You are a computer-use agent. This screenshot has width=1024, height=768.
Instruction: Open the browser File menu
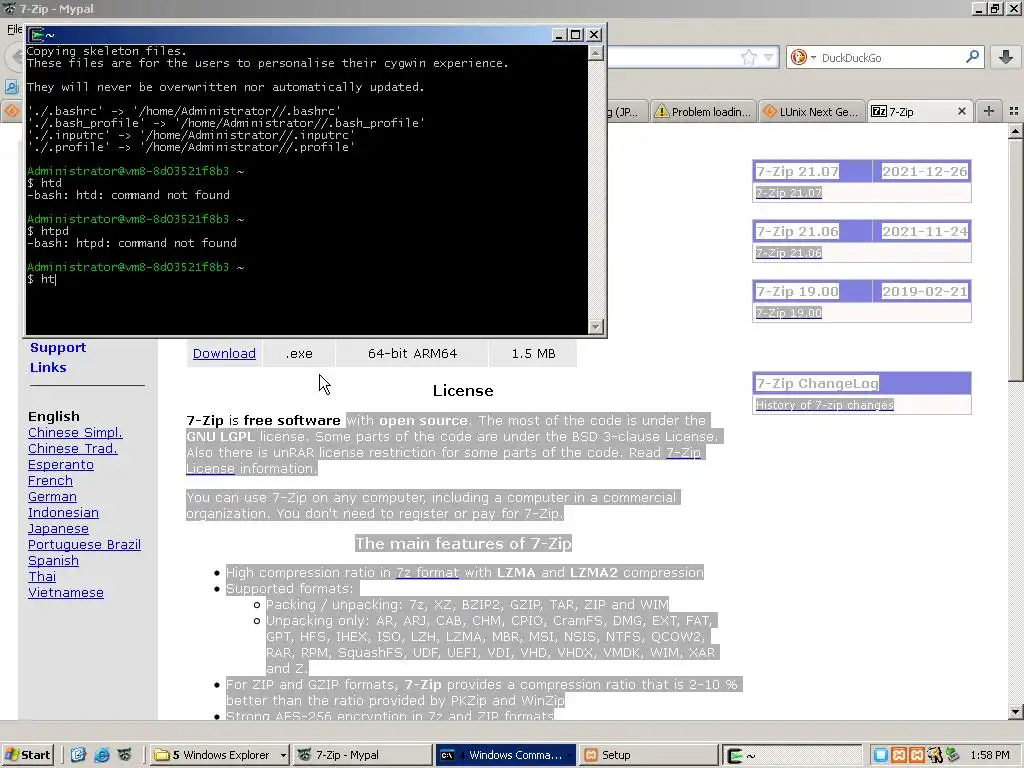point(14,29)
